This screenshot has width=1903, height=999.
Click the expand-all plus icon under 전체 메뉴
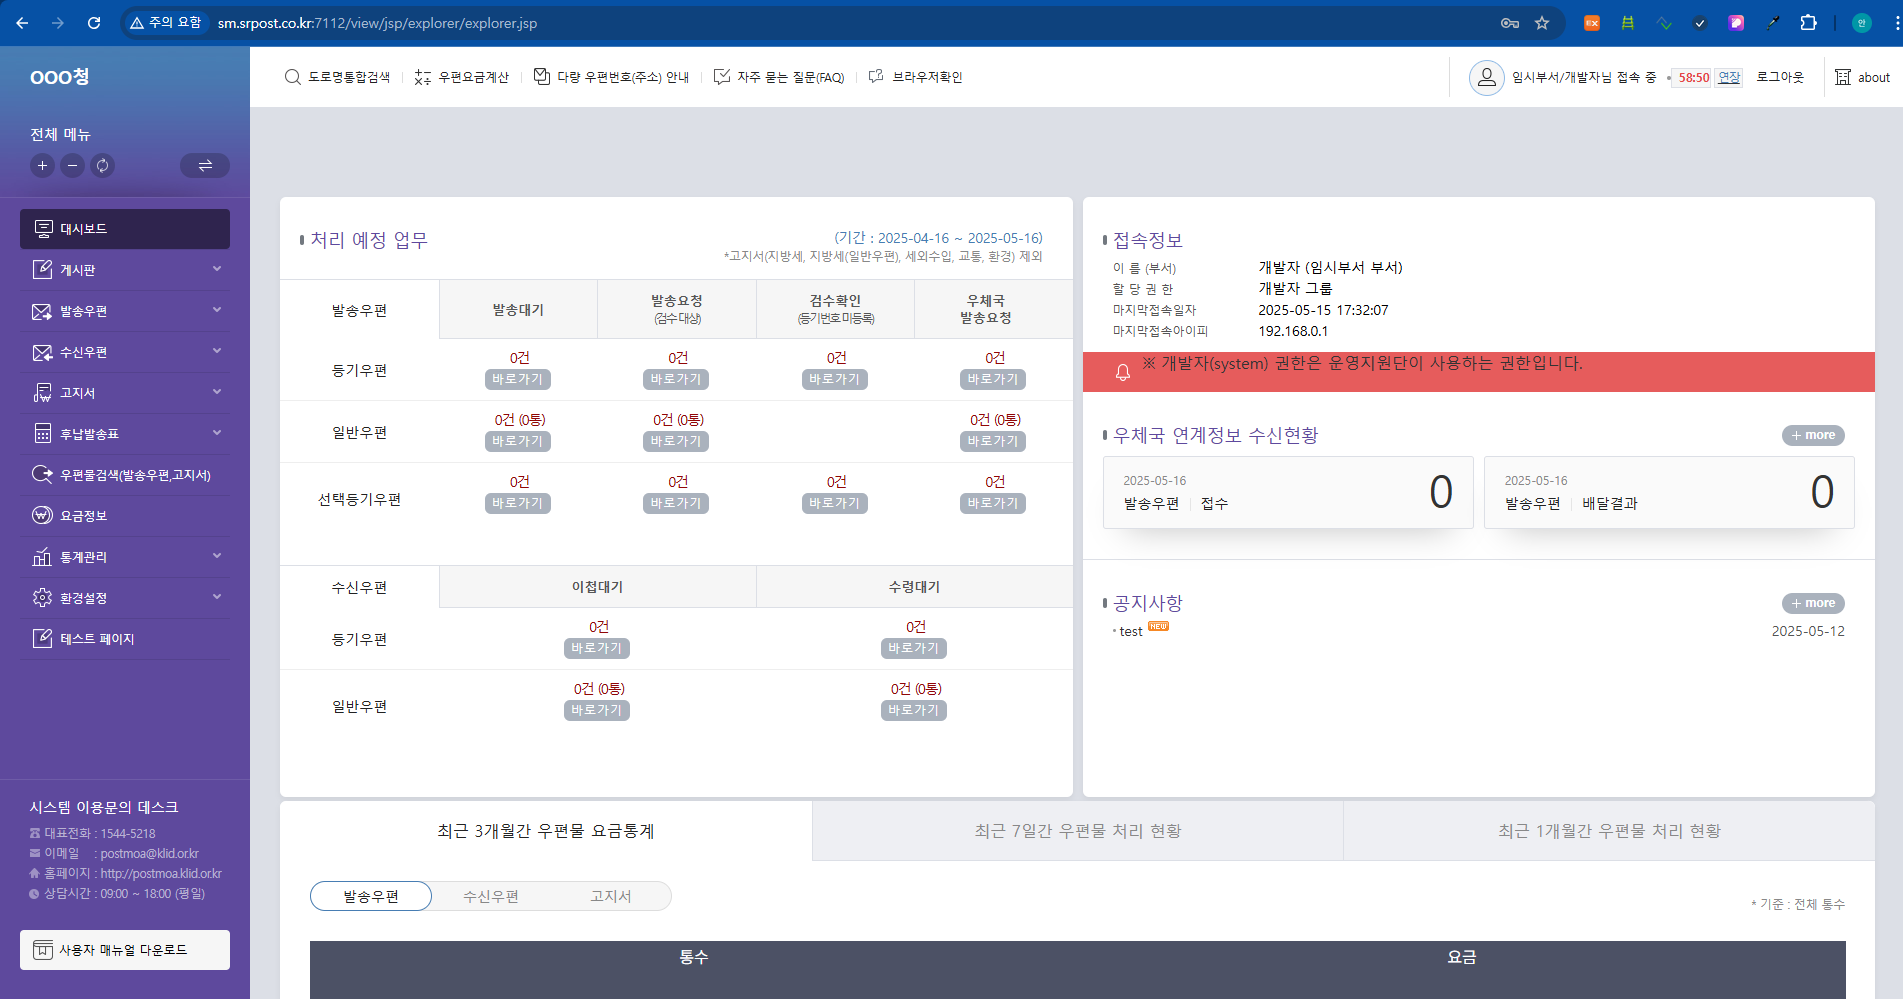click(42, 166)
